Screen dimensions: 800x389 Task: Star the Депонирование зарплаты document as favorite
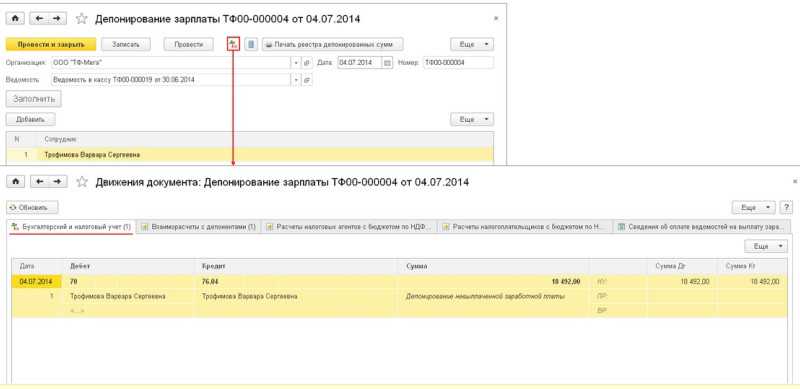[81, 19]
